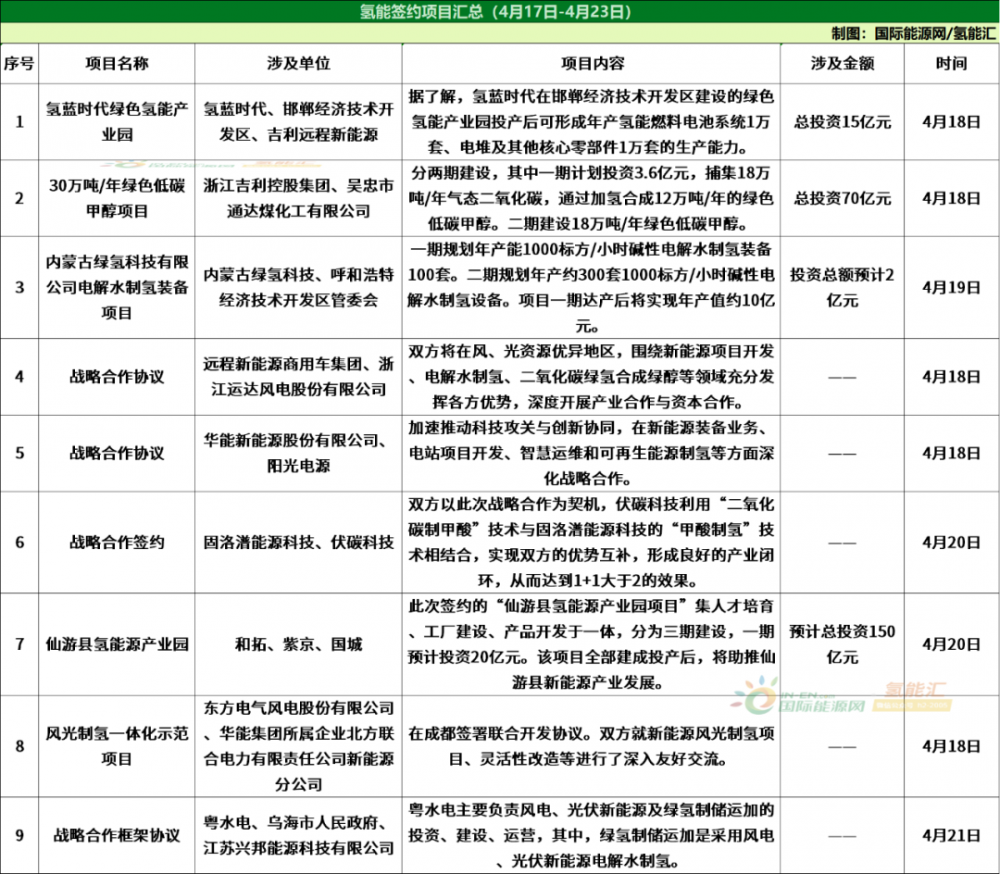Click the 4月19日 date cell
This screenshot has height=874, width=1000.
[x=951, y=287]
